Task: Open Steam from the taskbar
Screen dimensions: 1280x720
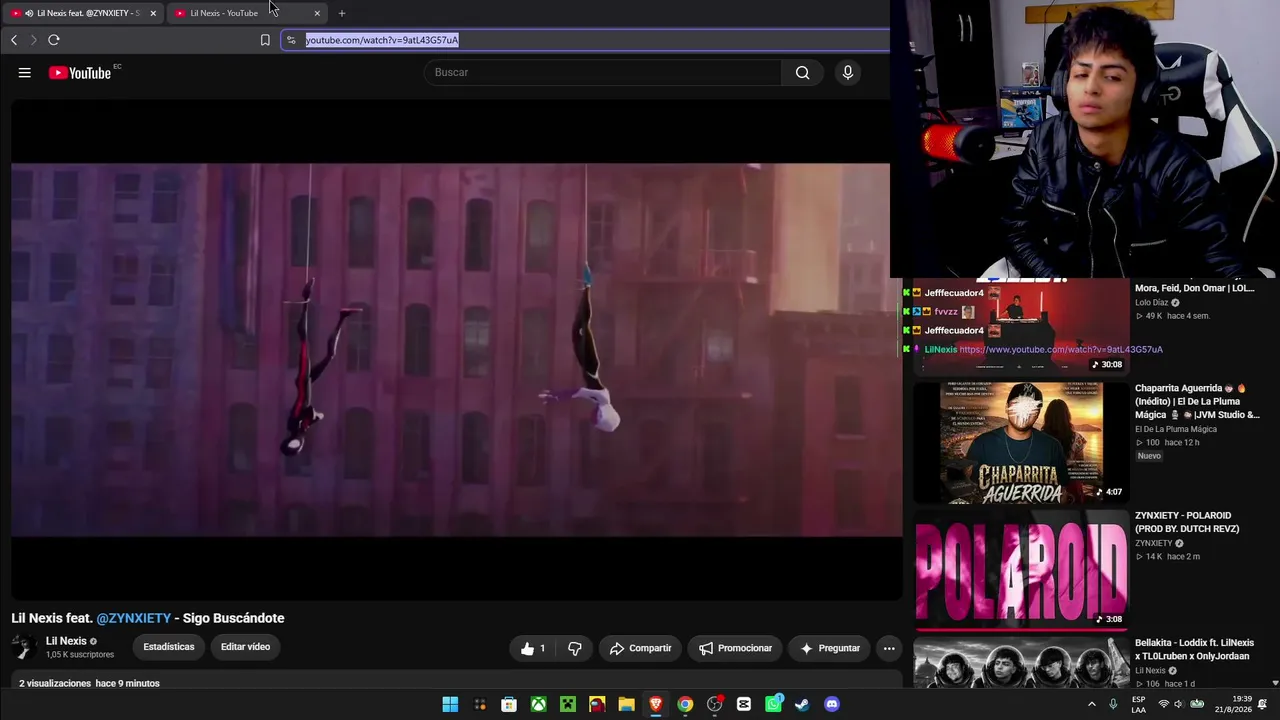Action: coord(802,704)
